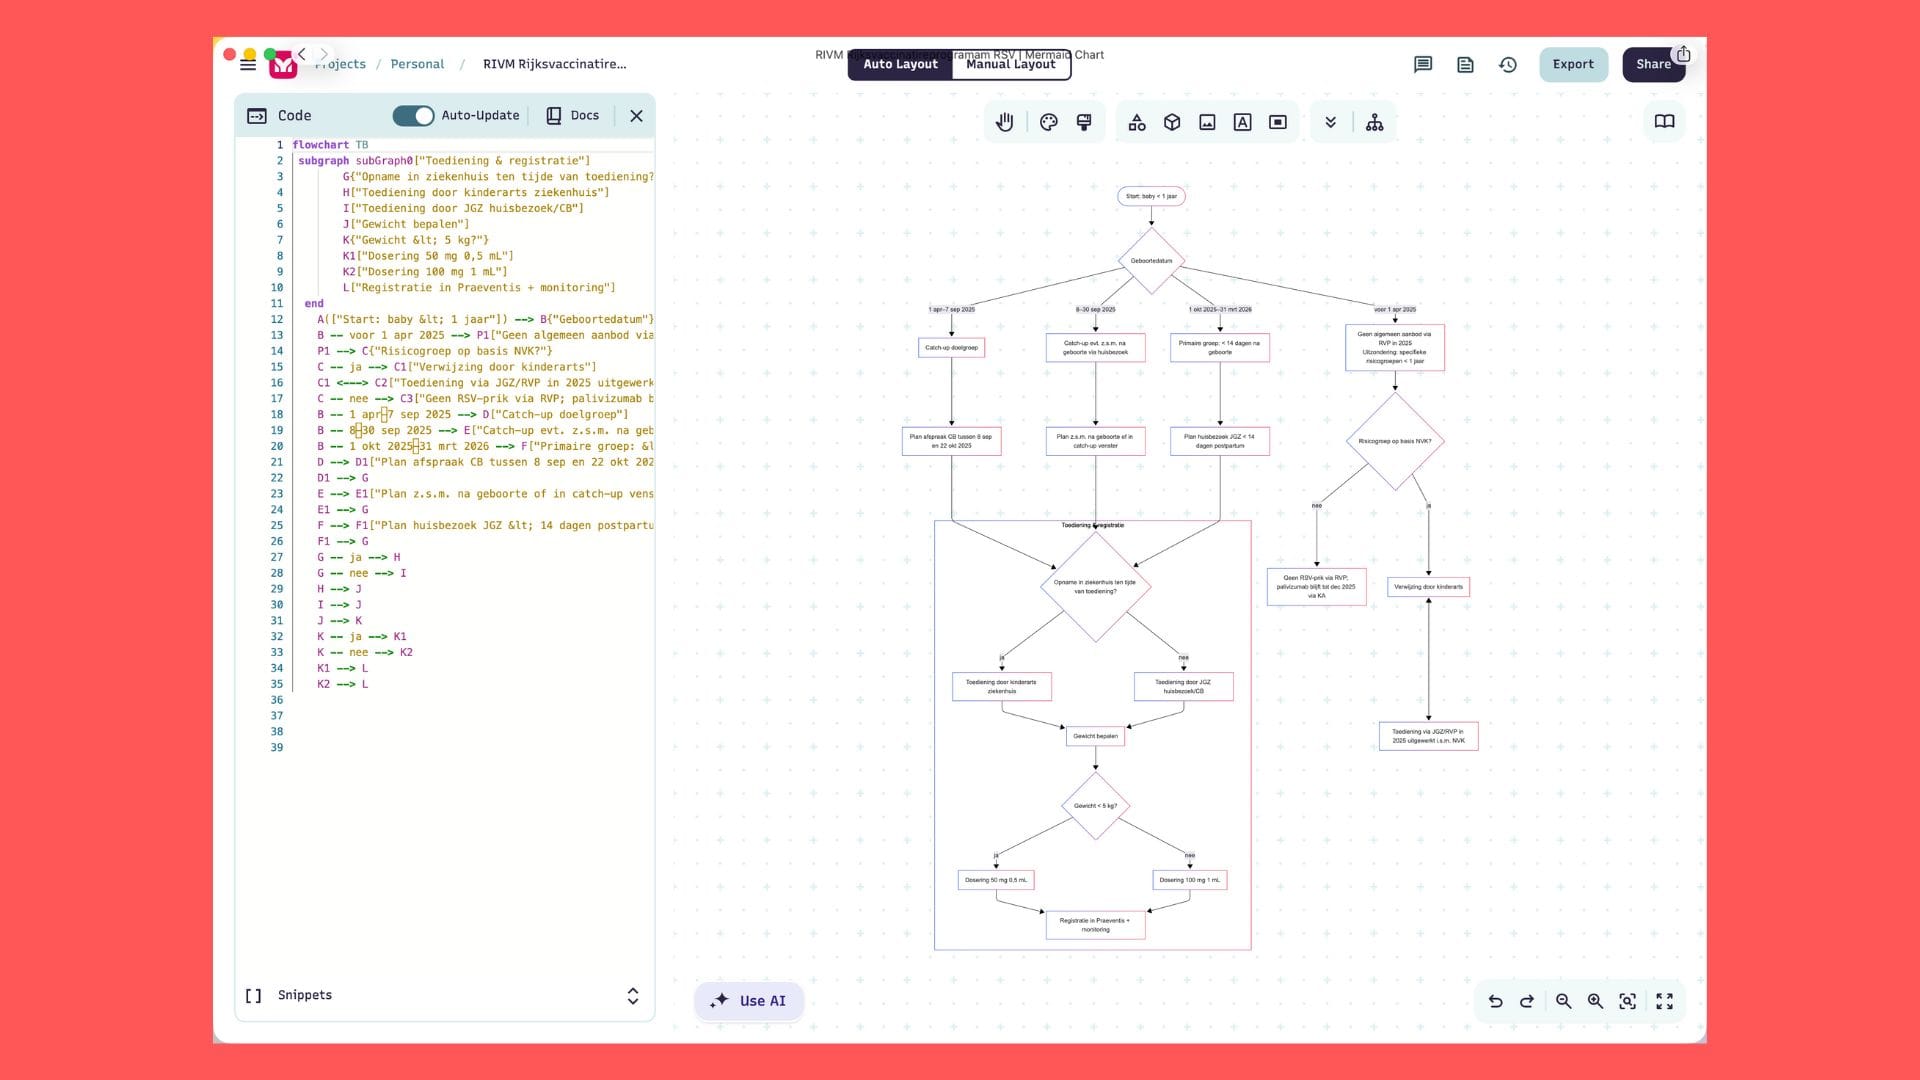This screenshot has width=1920, height=1080.
Task: Toggle Auto-Update for the code
Action: point(414,115)
